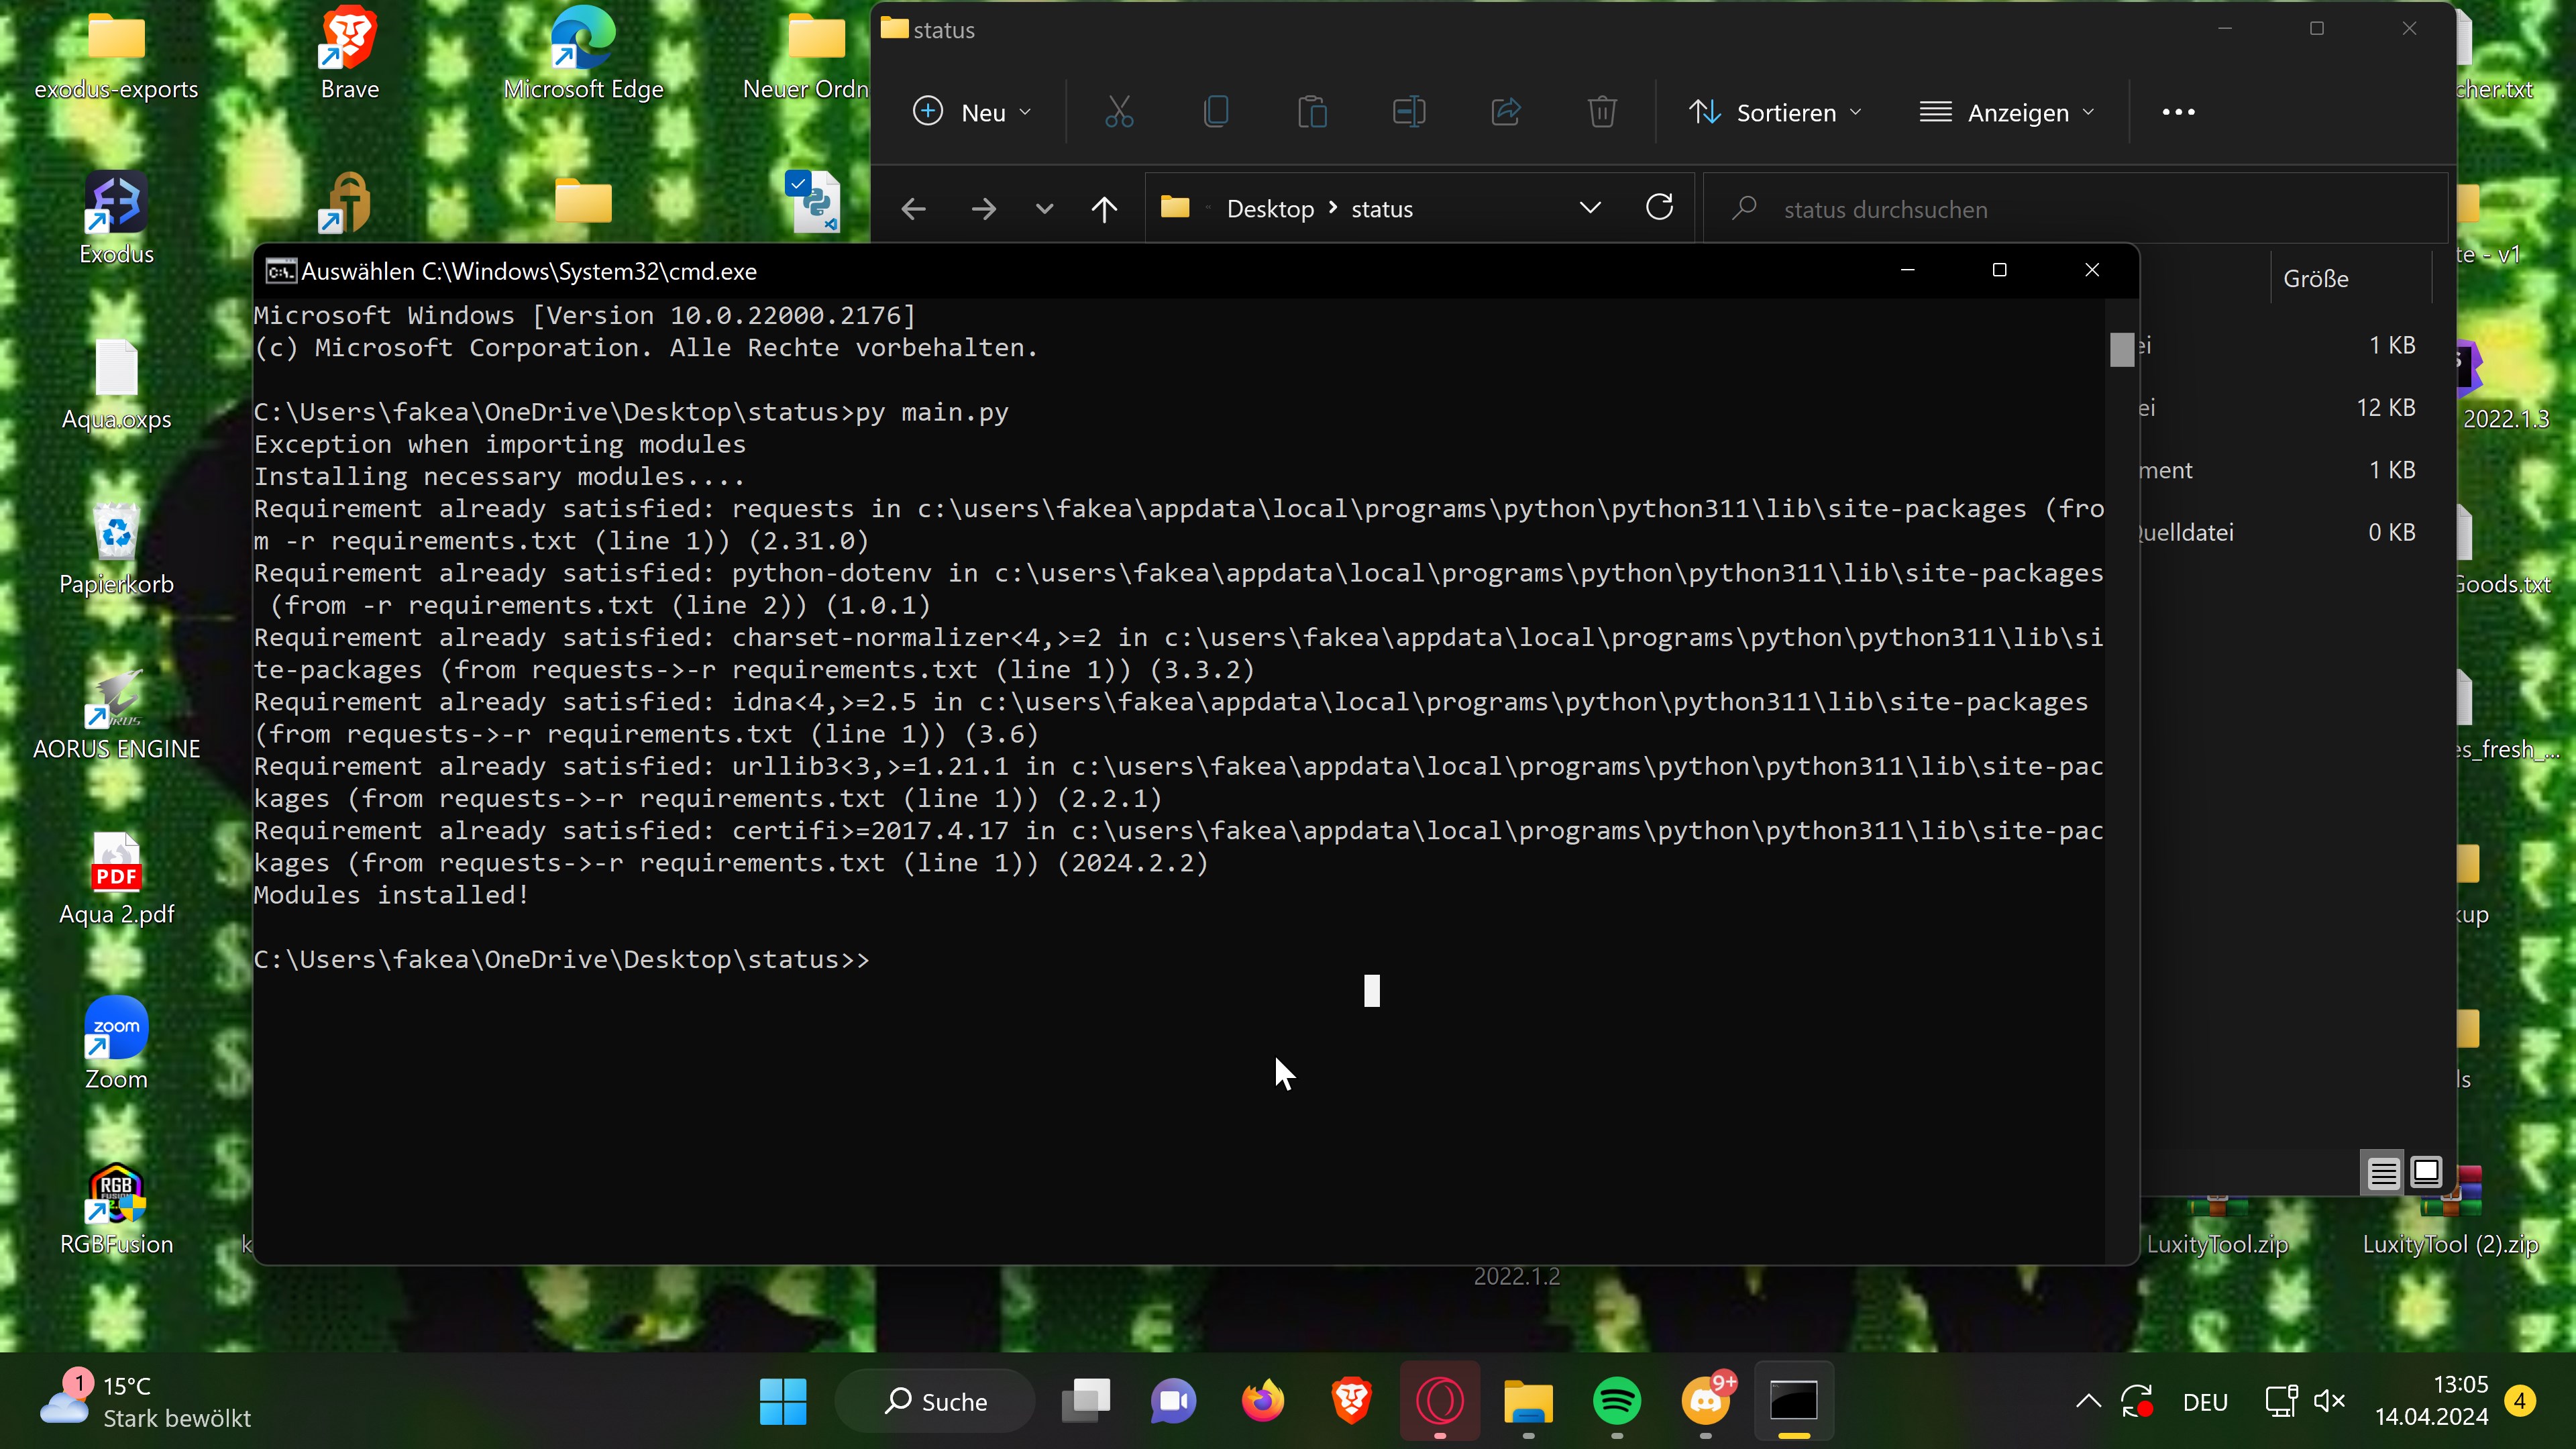This screenshot has width=2576, height=1449.
Task: Click the Share icon in Explorer toolbar
Action: (x=1506, y=112)
